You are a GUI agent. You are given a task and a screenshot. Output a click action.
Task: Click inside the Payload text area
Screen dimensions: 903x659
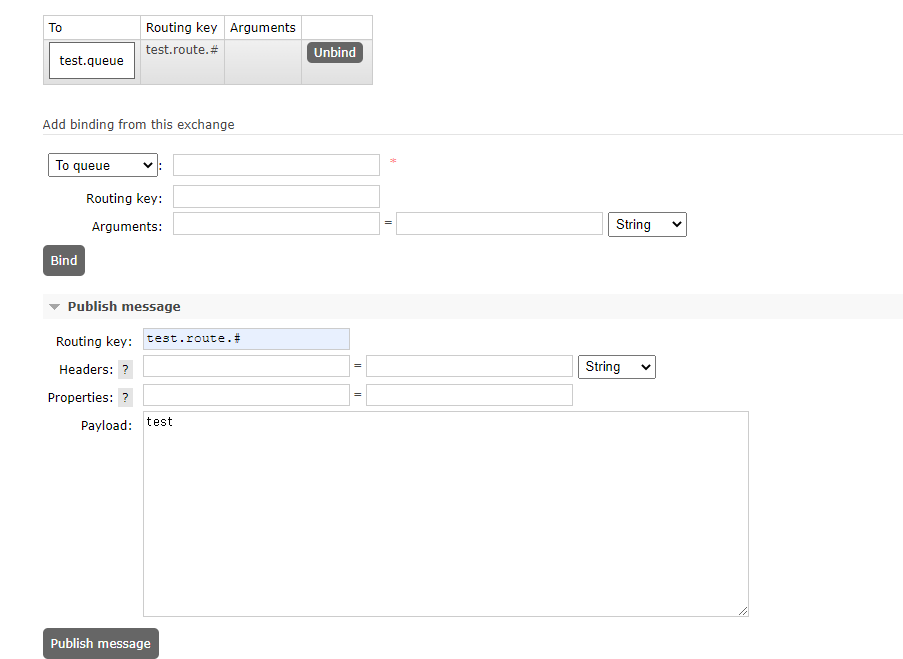(446, 514)
